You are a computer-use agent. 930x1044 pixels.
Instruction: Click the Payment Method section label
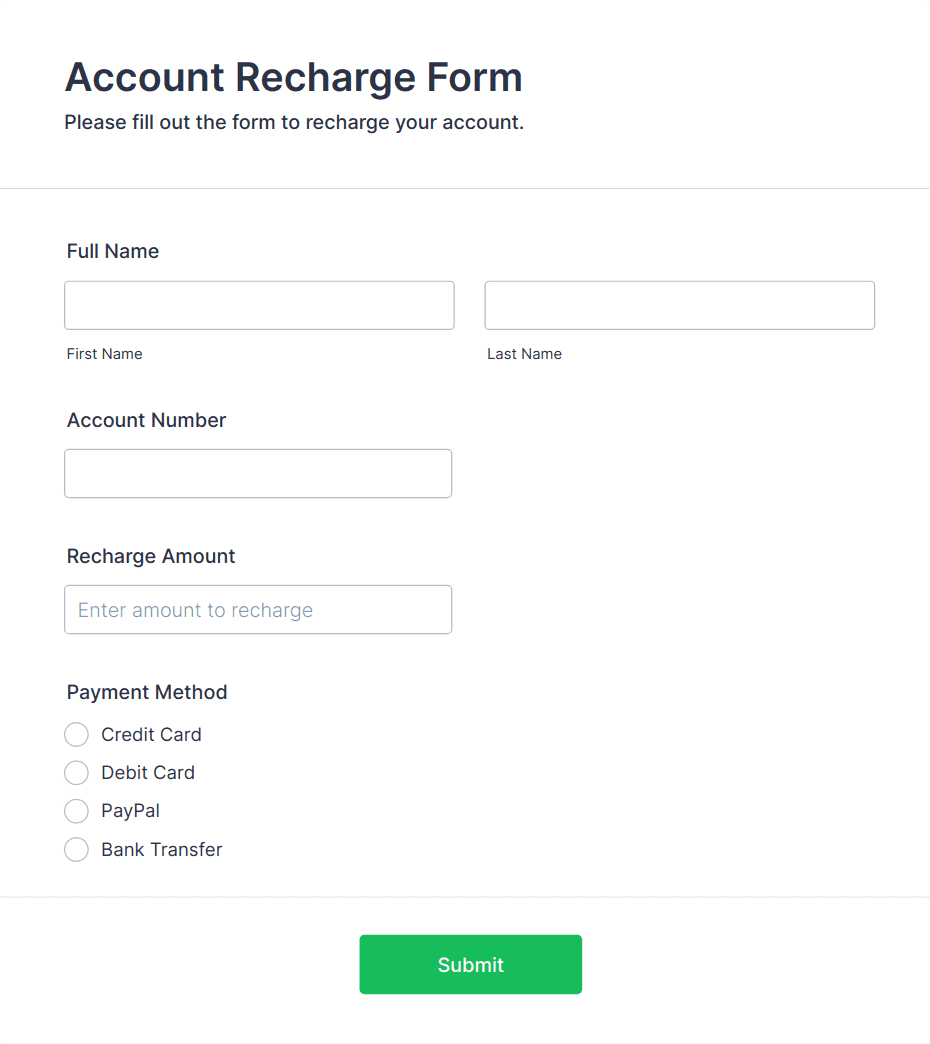[147, 692]
